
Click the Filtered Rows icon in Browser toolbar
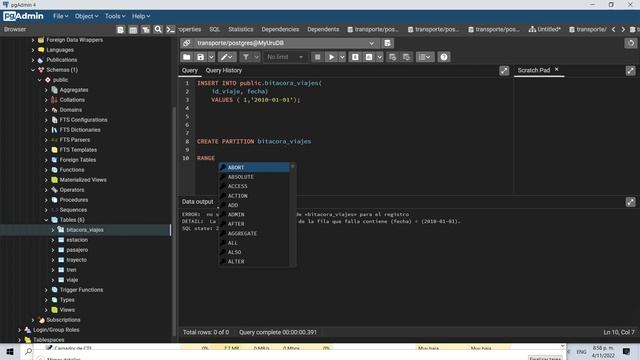146,30
